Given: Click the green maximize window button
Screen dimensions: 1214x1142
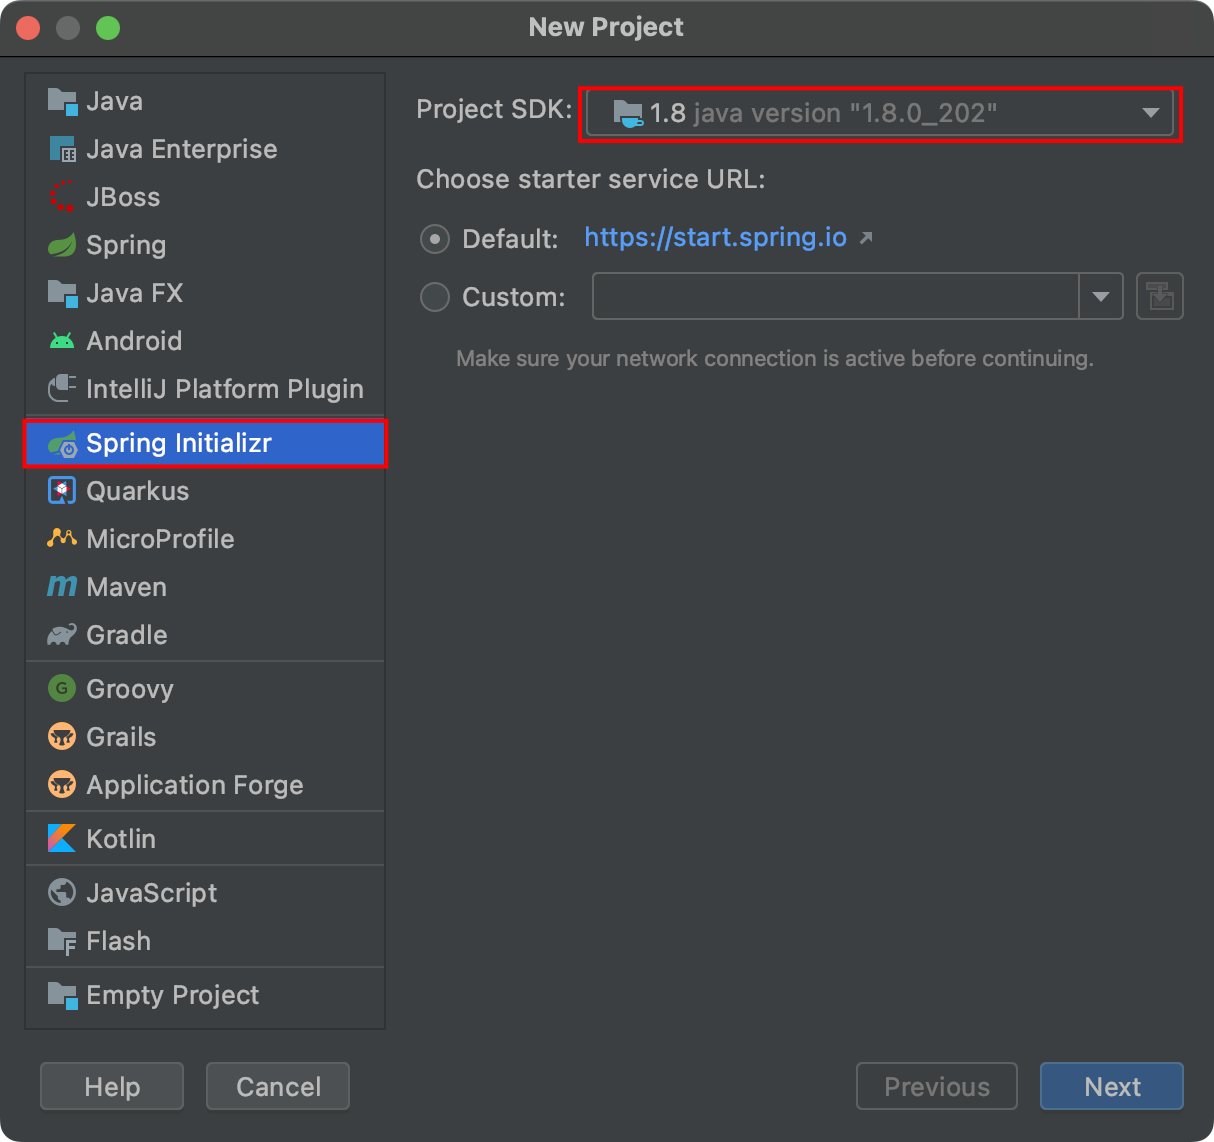Looking at the screenshot, I should coord(108,28).
